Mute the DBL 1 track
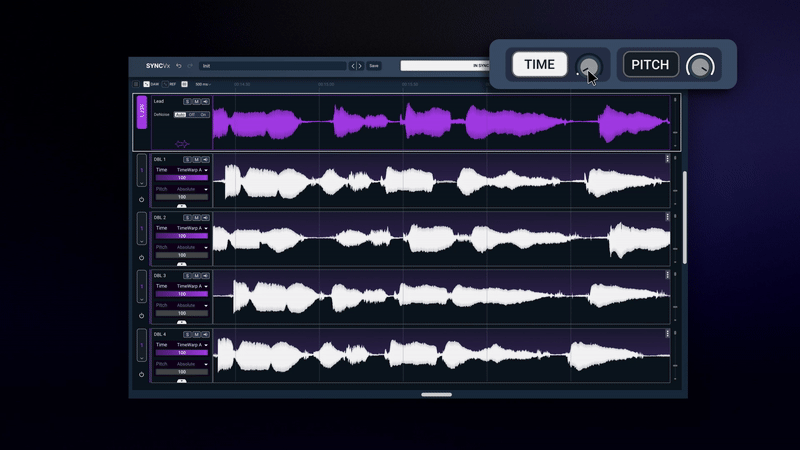This screenshot has height=450, width=800. coord(196,160)
